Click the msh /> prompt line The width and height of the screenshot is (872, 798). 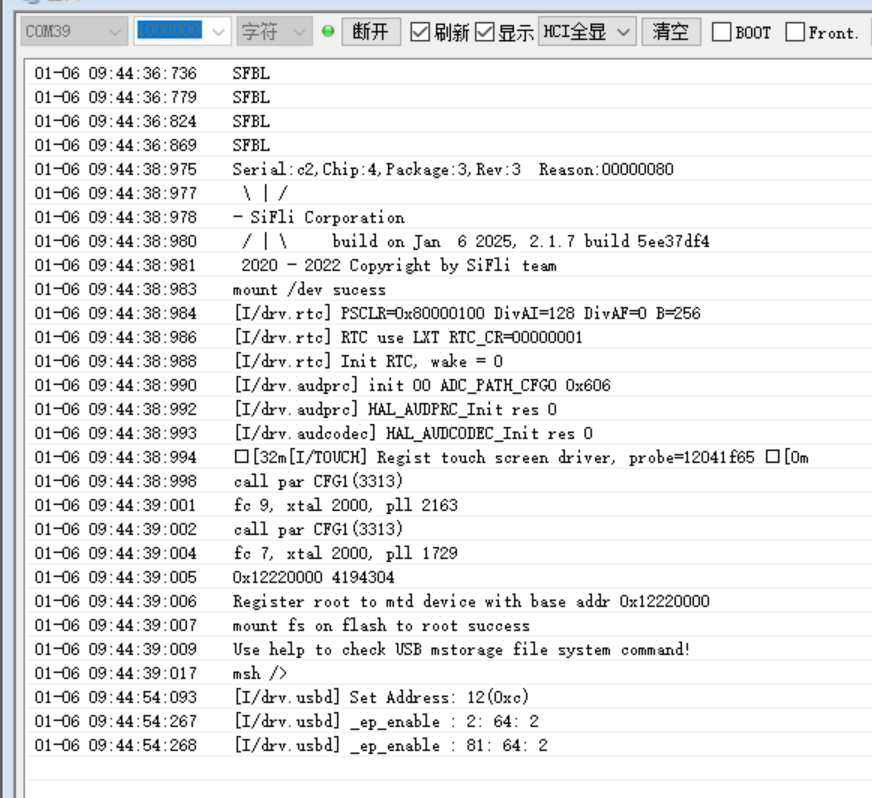(x=260, y=673)
